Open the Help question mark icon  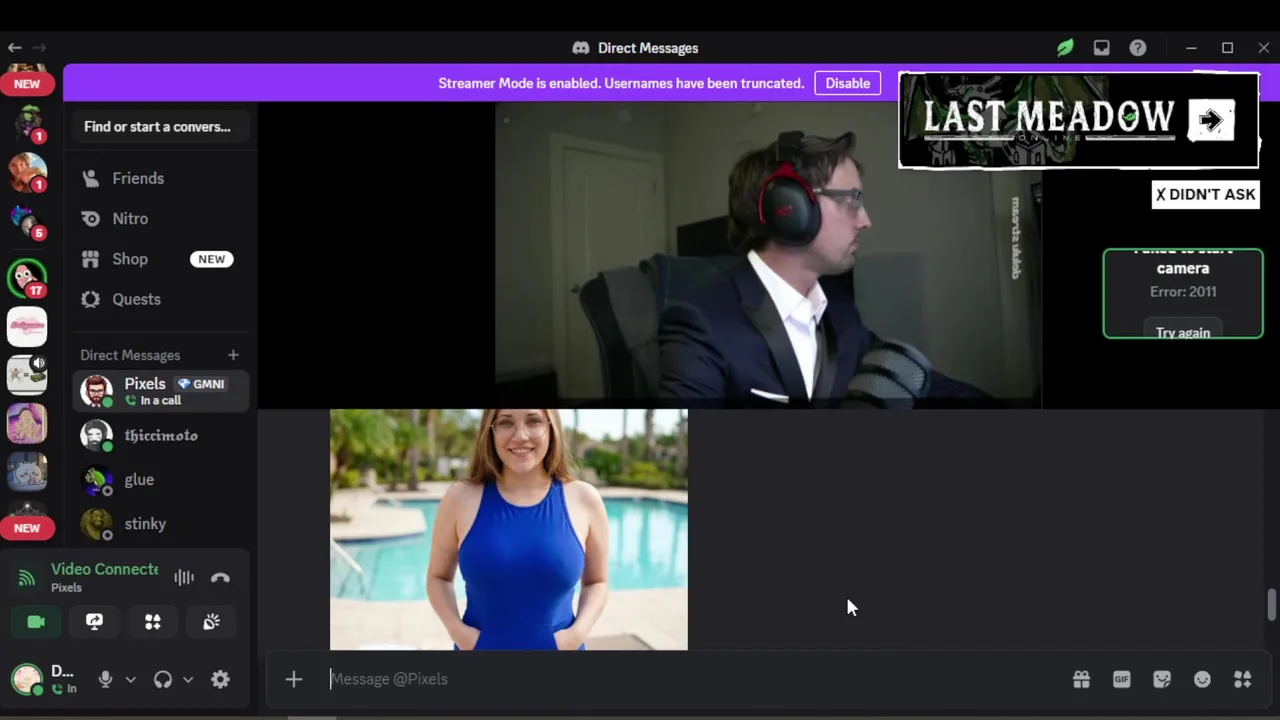click(1138, 48)
